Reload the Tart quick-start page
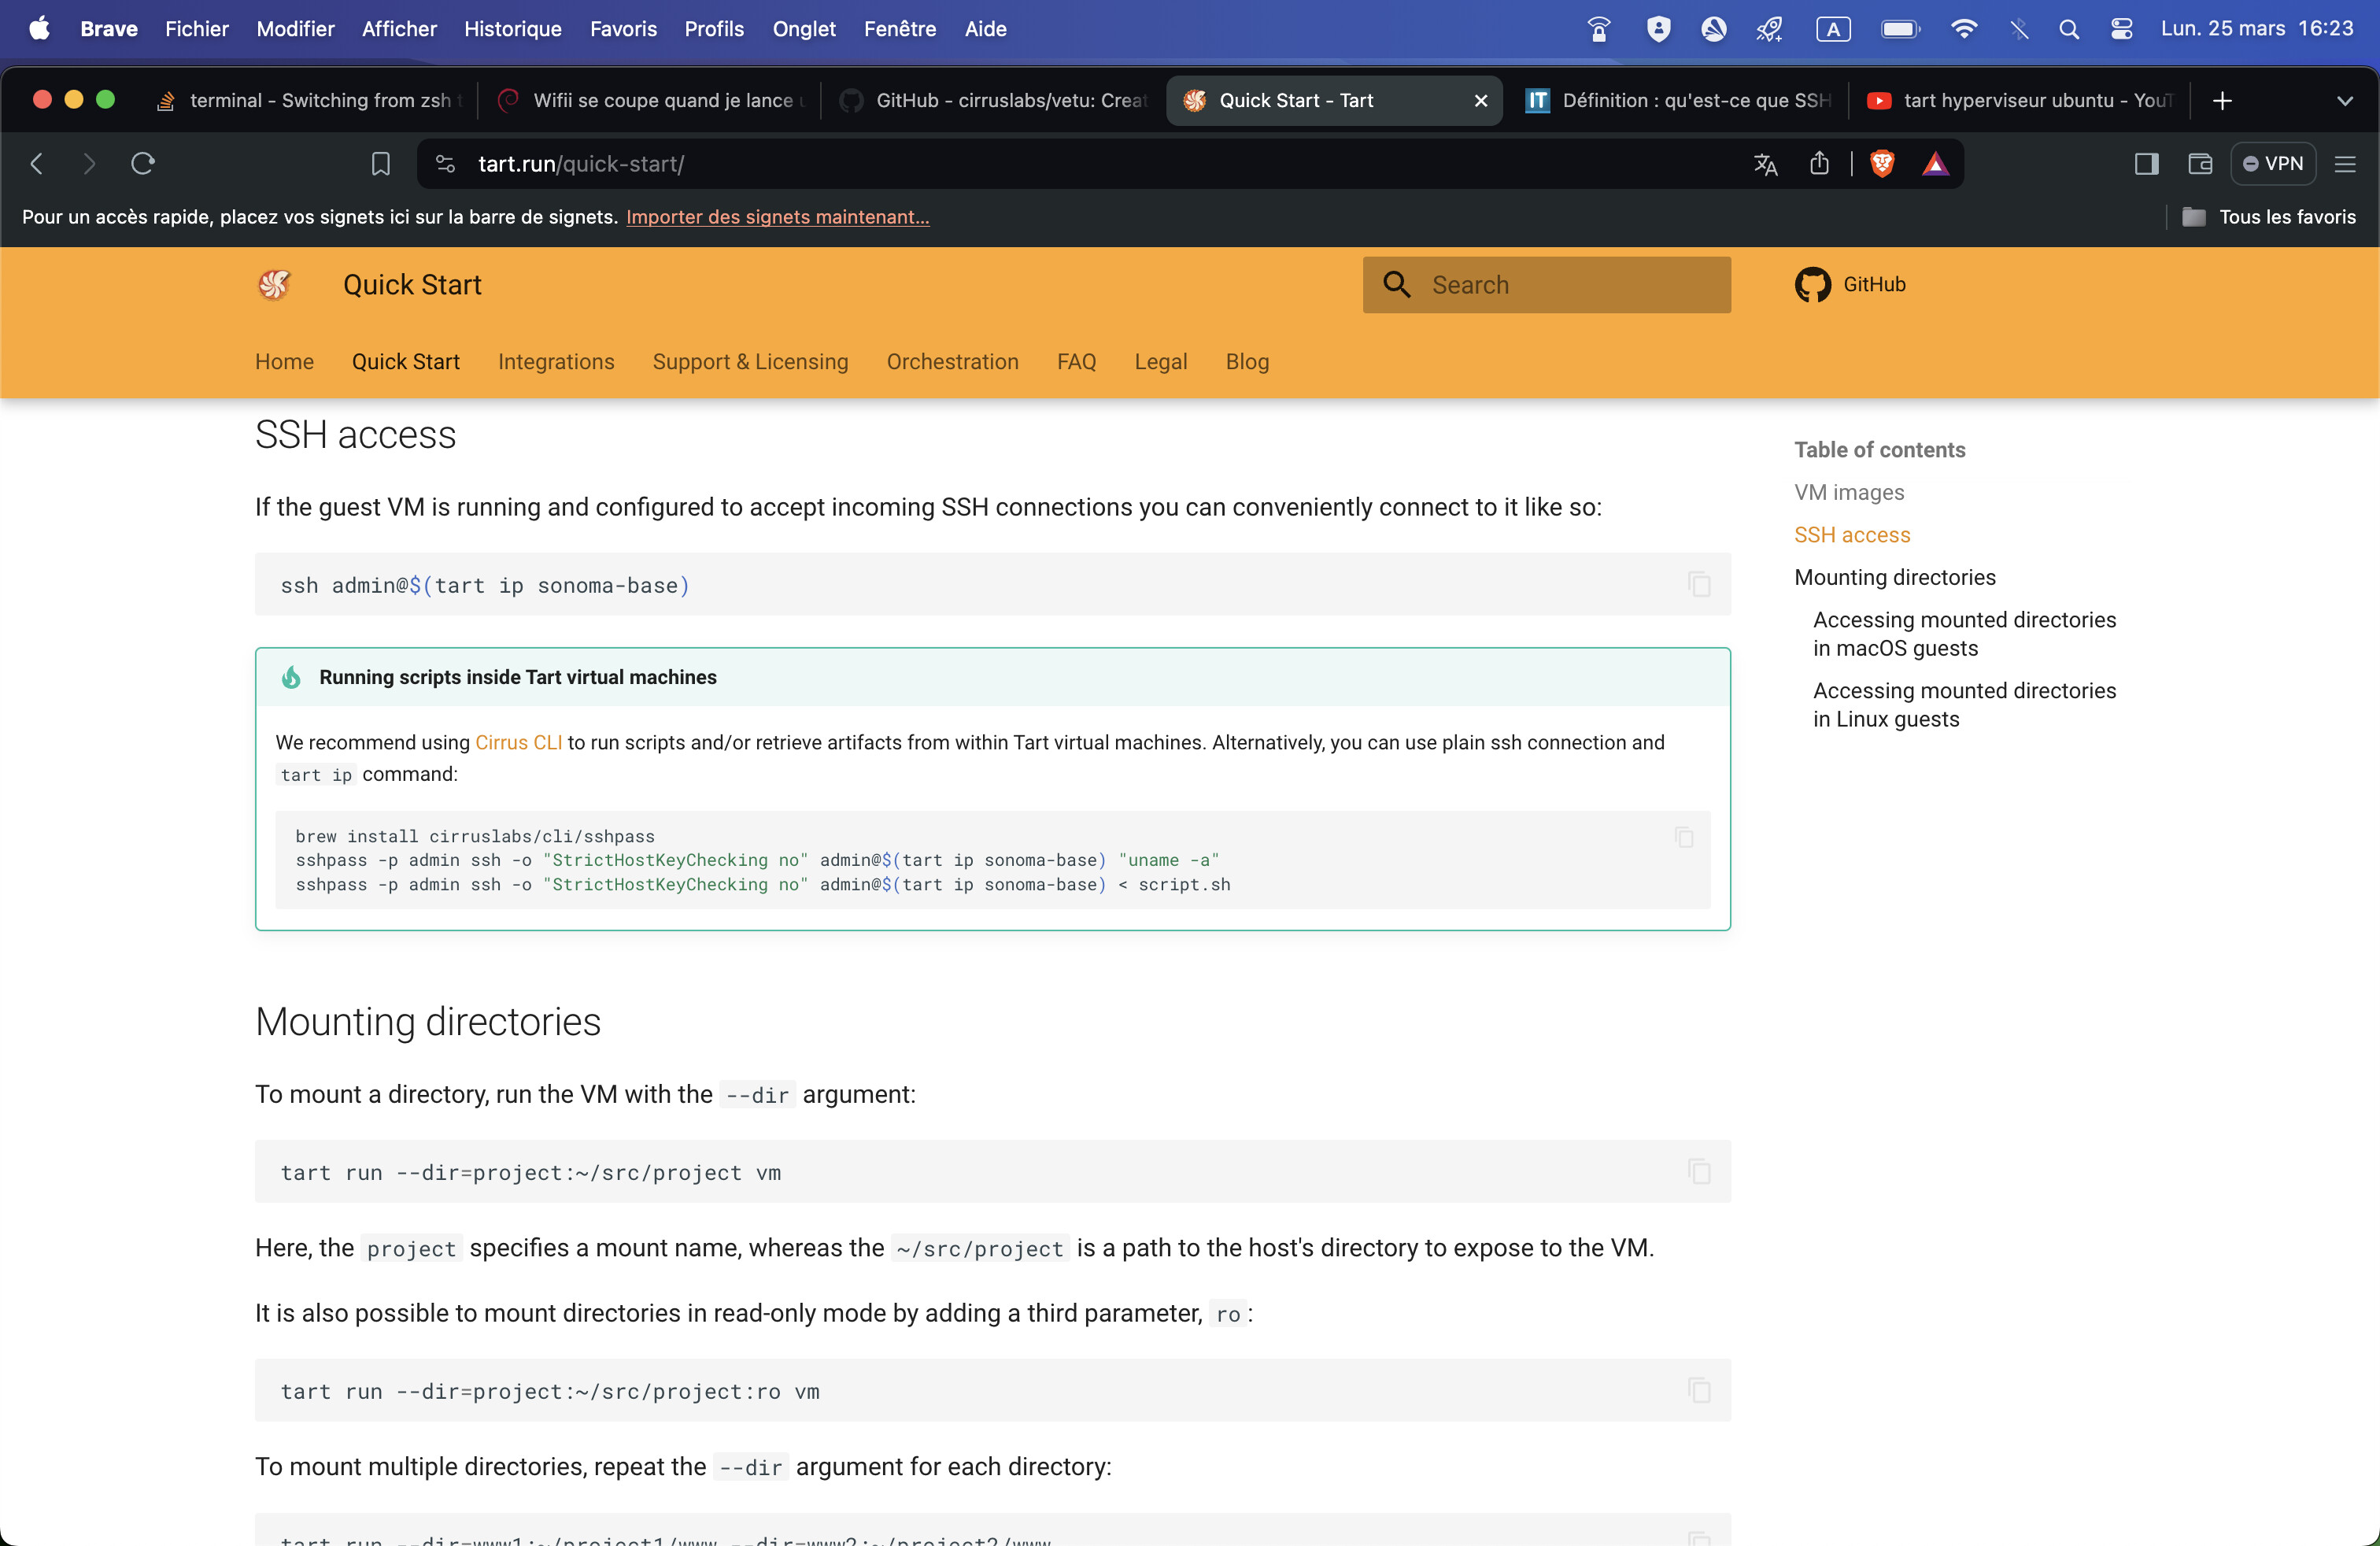This screenshot has height=1546, width=2380. [143, 163]
